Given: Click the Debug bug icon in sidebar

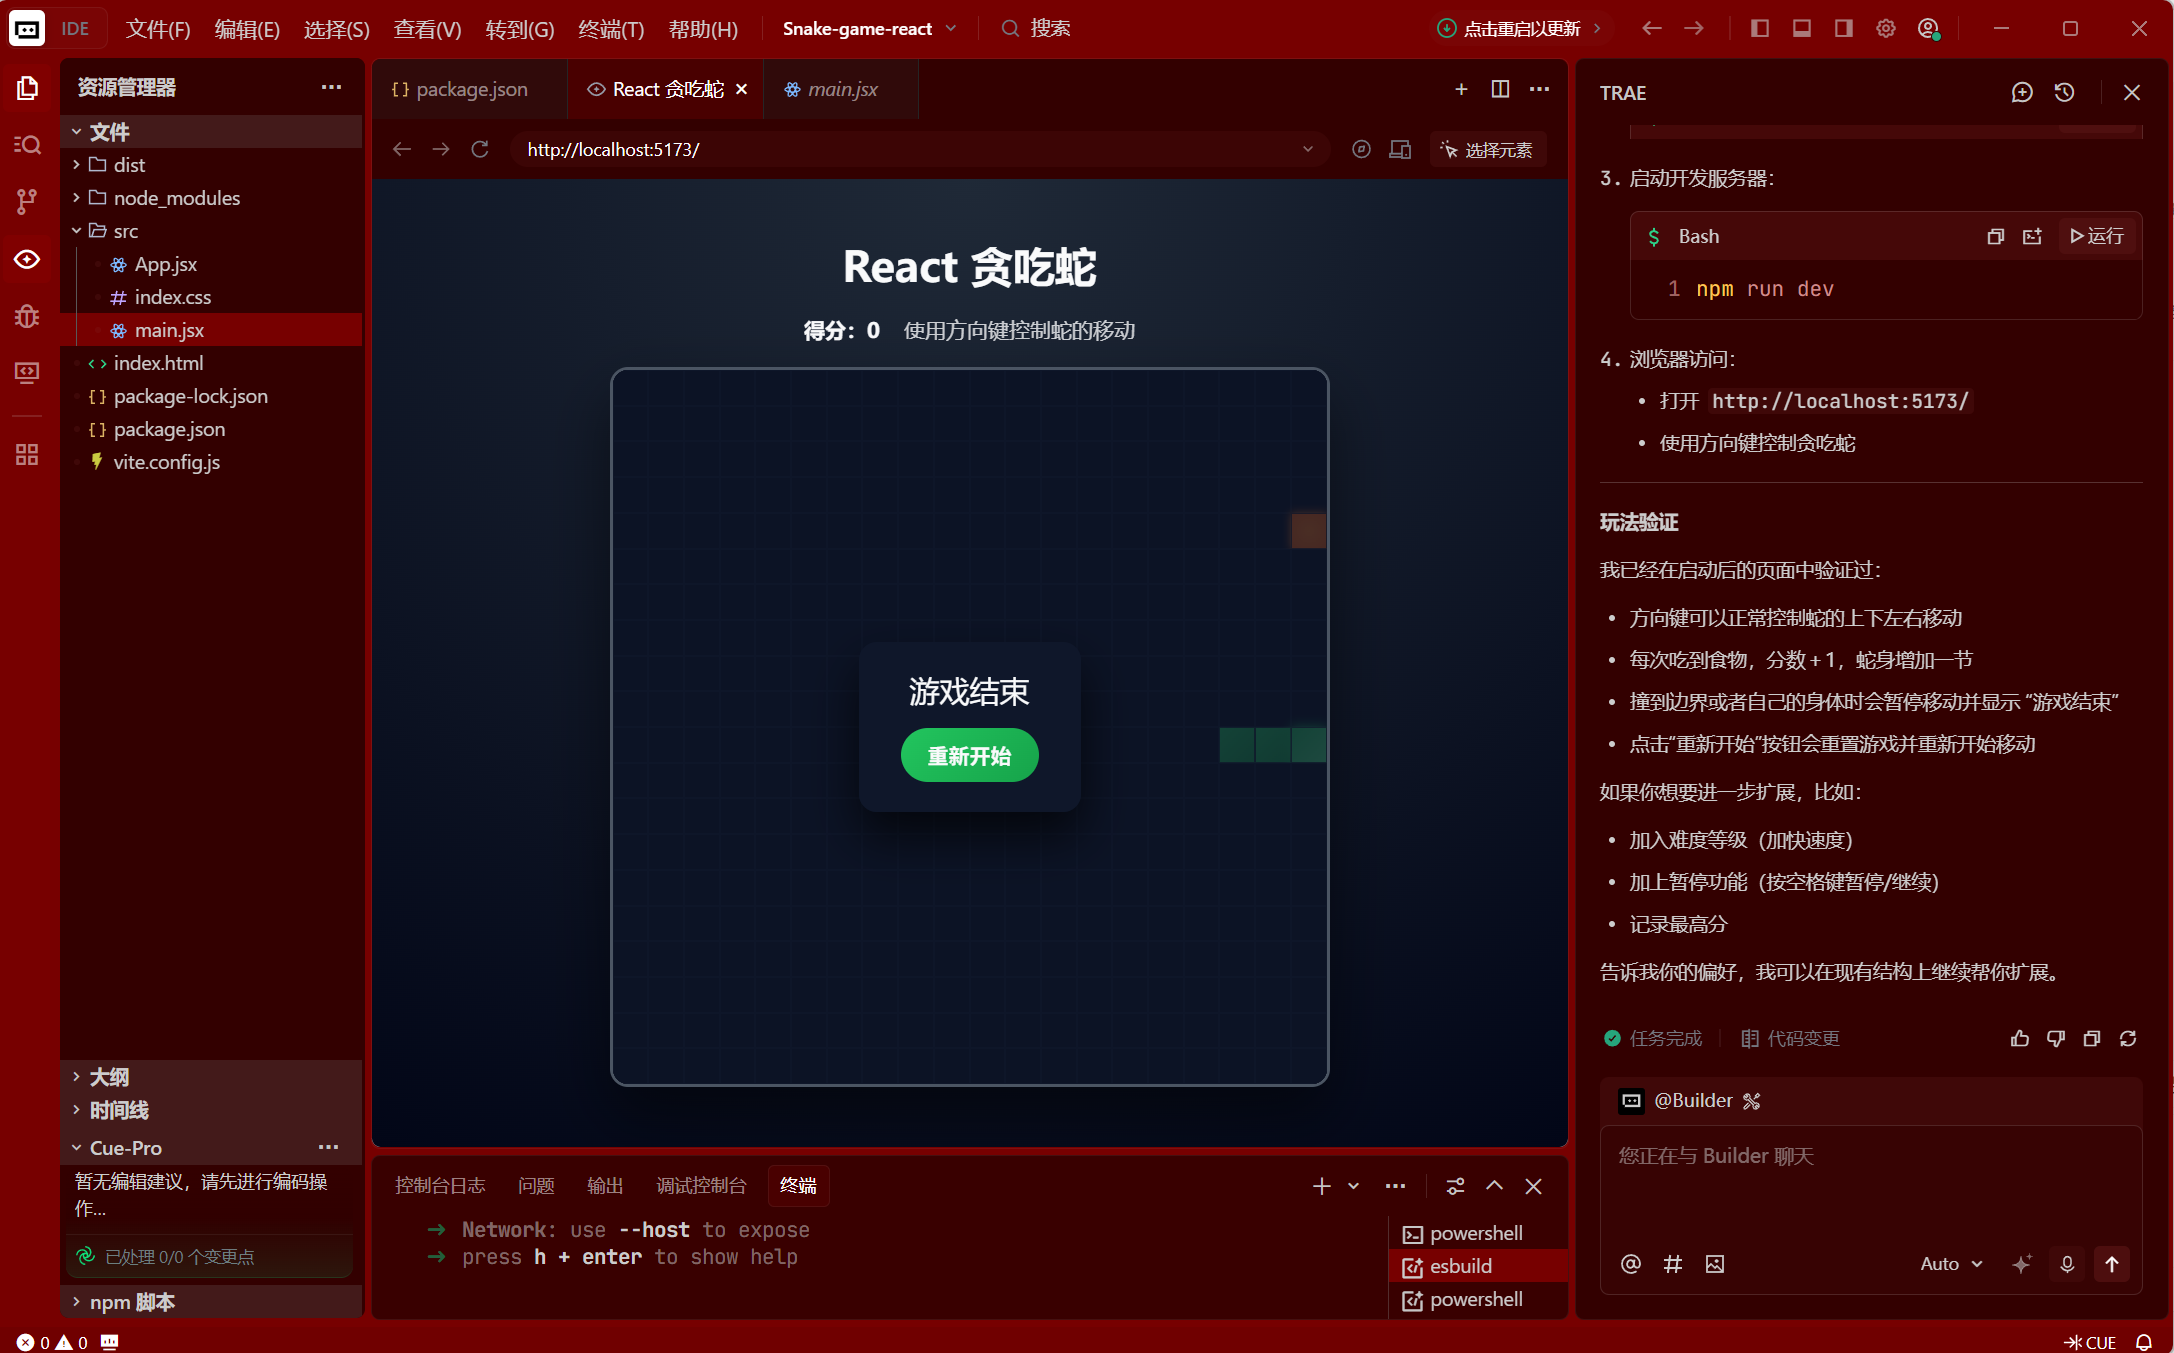Looking at the screenshot, I should click(27, 317).
